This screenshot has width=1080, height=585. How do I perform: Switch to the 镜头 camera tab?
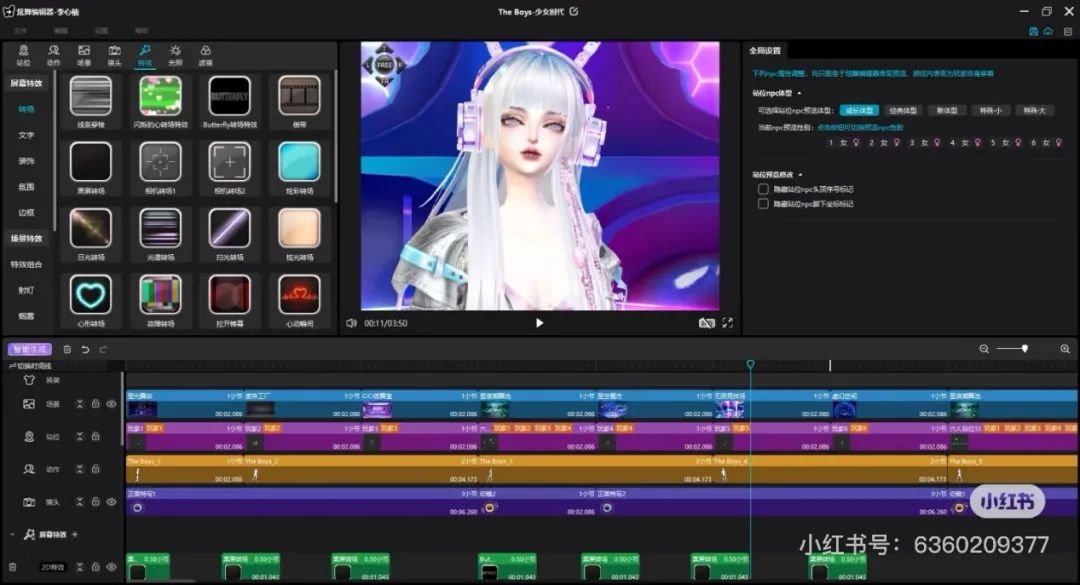click(115, 54)
